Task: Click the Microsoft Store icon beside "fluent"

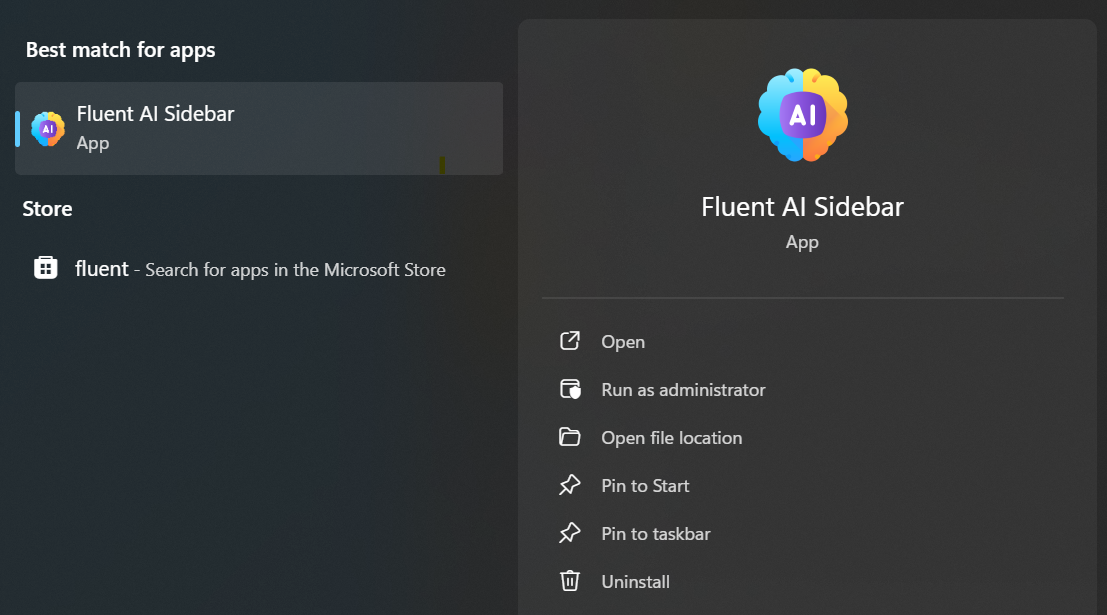Action: (45, 268)
